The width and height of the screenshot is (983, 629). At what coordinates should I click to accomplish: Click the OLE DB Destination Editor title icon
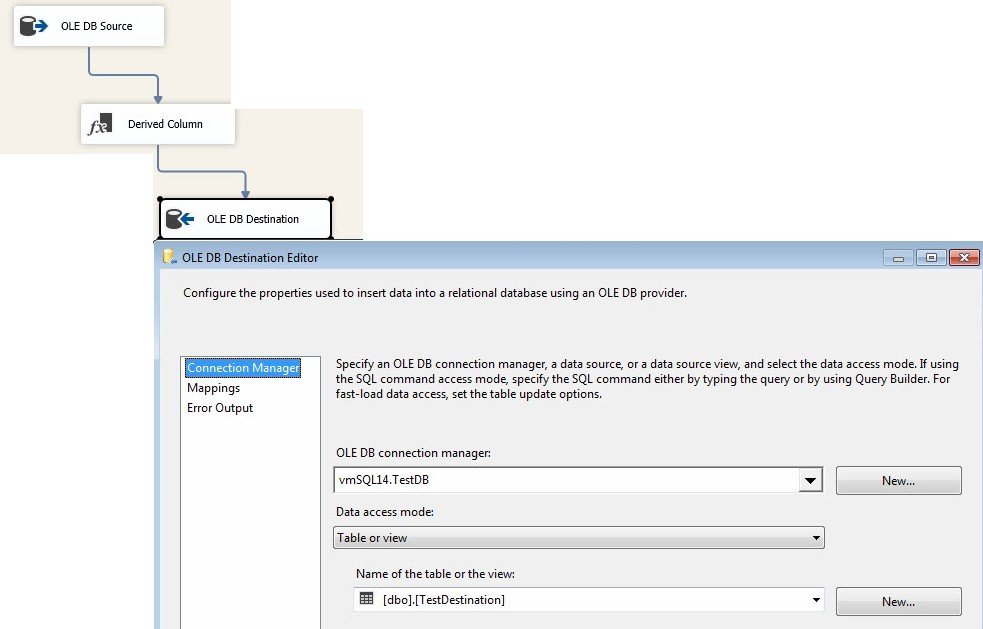click(x=169, y=256)
